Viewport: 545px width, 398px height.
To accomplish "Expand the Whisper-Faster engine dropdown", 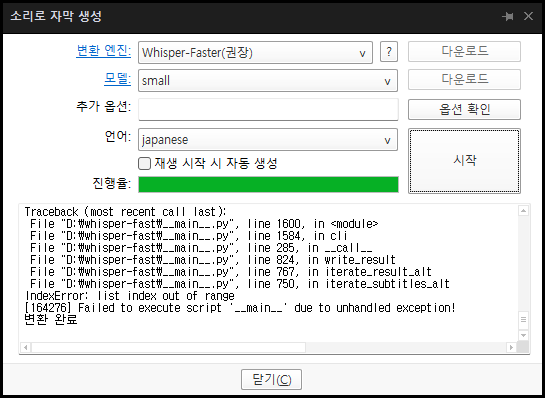I will pos(255,52).
